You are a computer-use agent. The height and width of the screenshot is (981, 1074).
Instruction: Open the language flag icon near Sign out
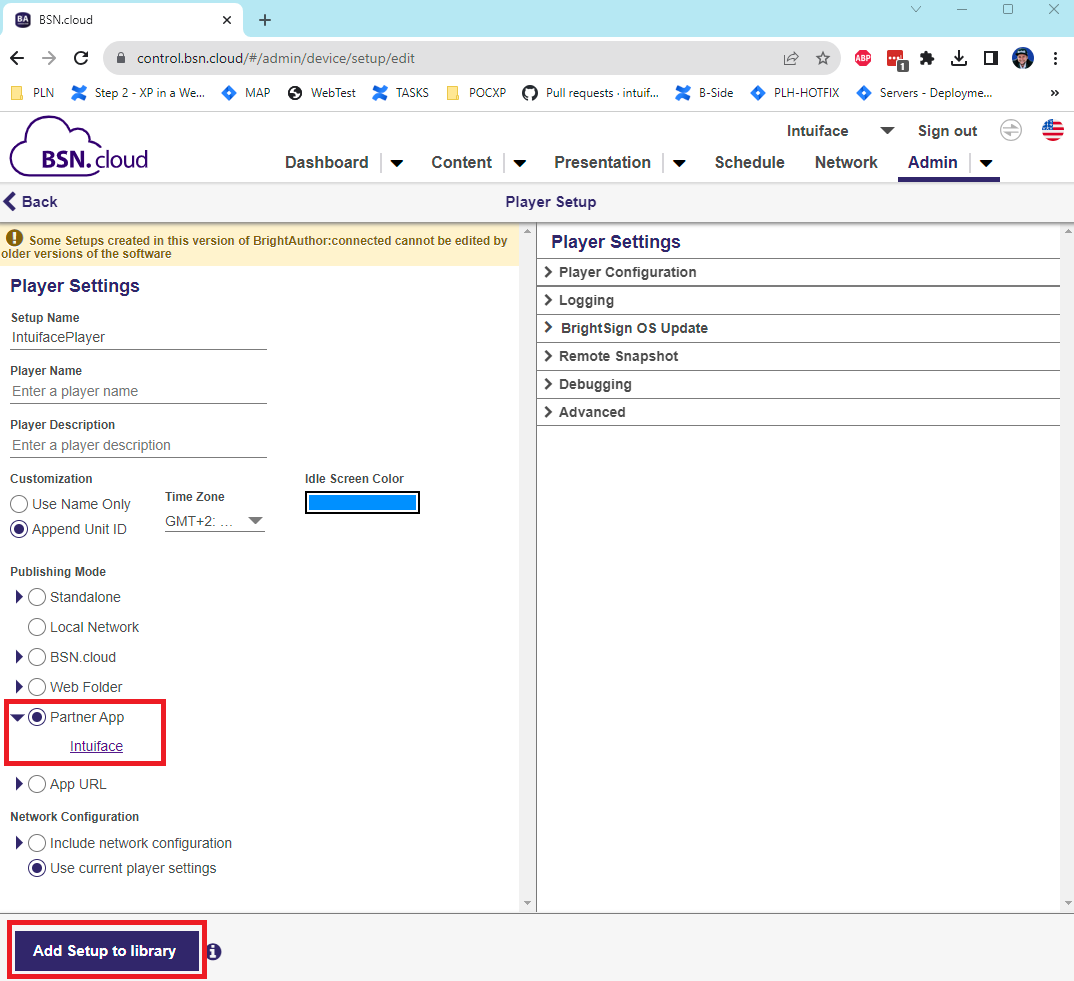click(x=1052, y=130)
